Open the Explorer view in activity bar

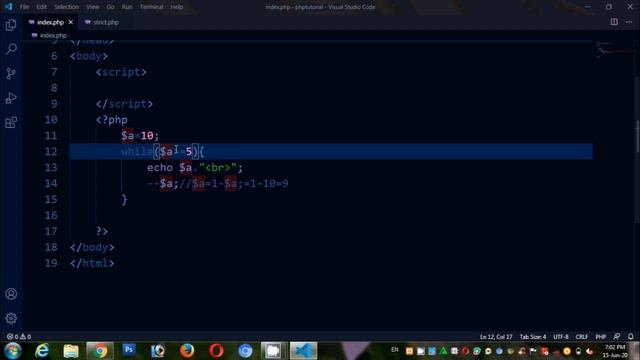coord(11,25)
